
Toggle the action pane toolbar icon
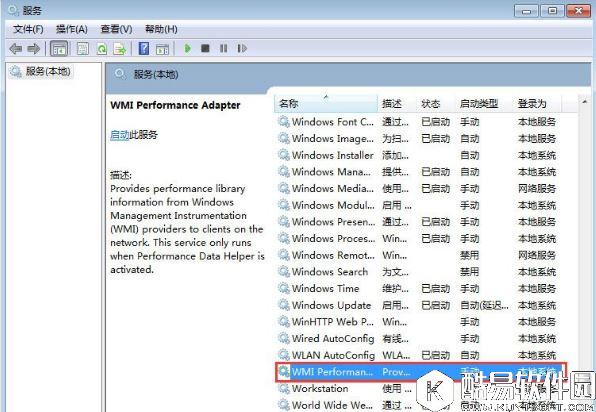[162, 49]
